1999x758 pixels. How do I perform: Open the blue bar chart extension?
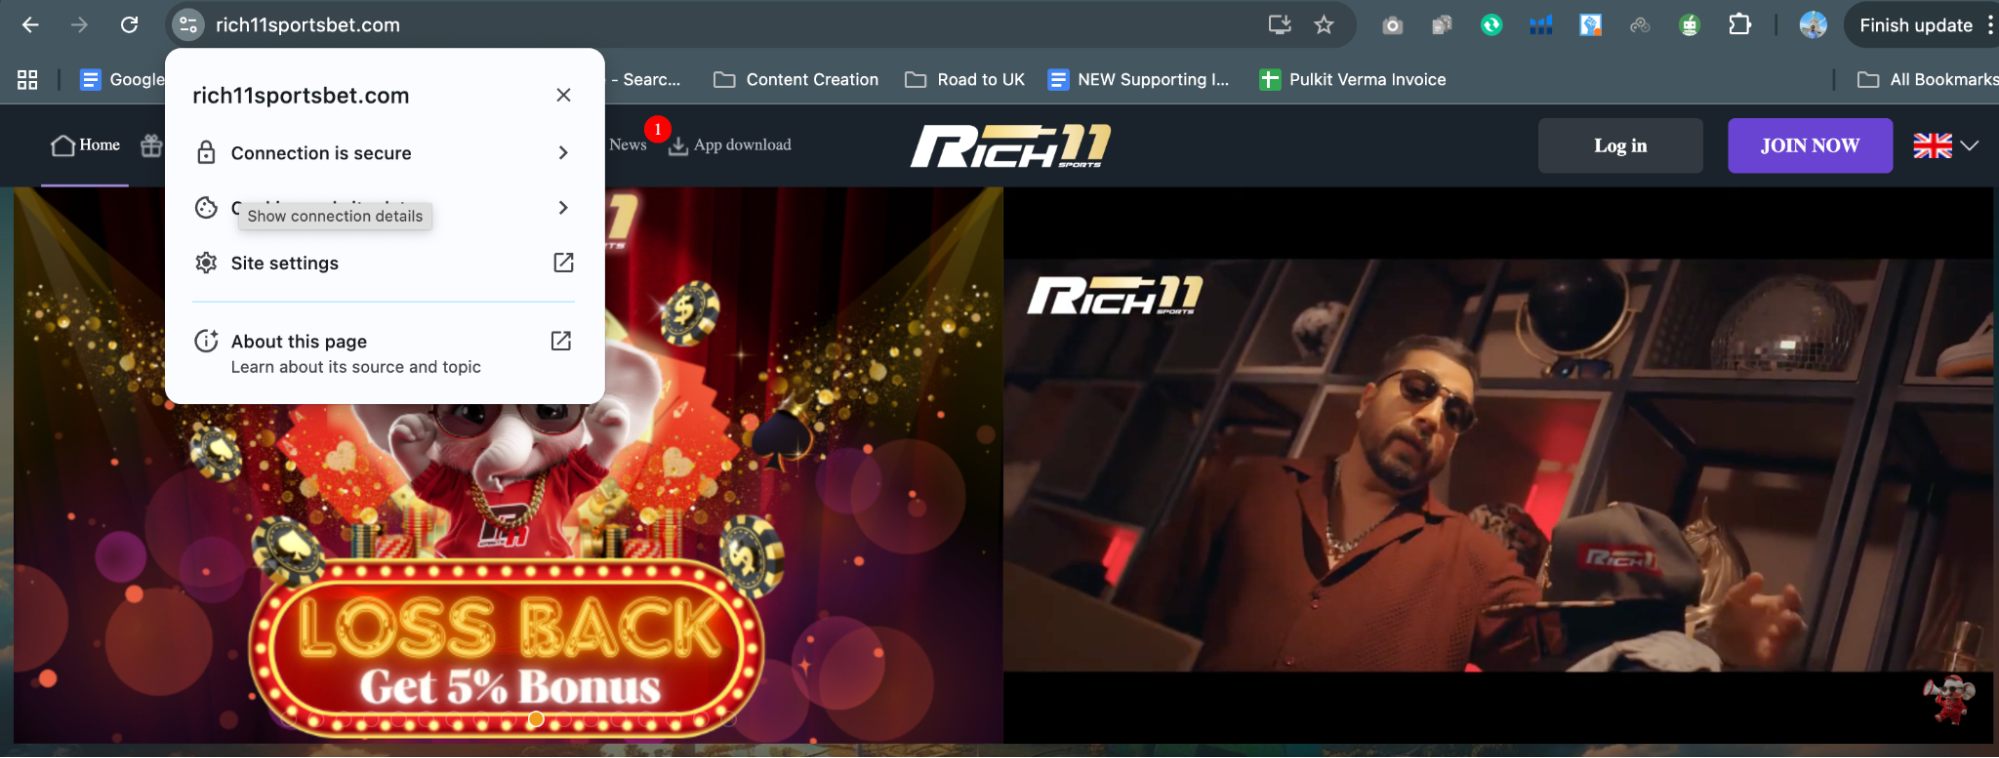1541,25
